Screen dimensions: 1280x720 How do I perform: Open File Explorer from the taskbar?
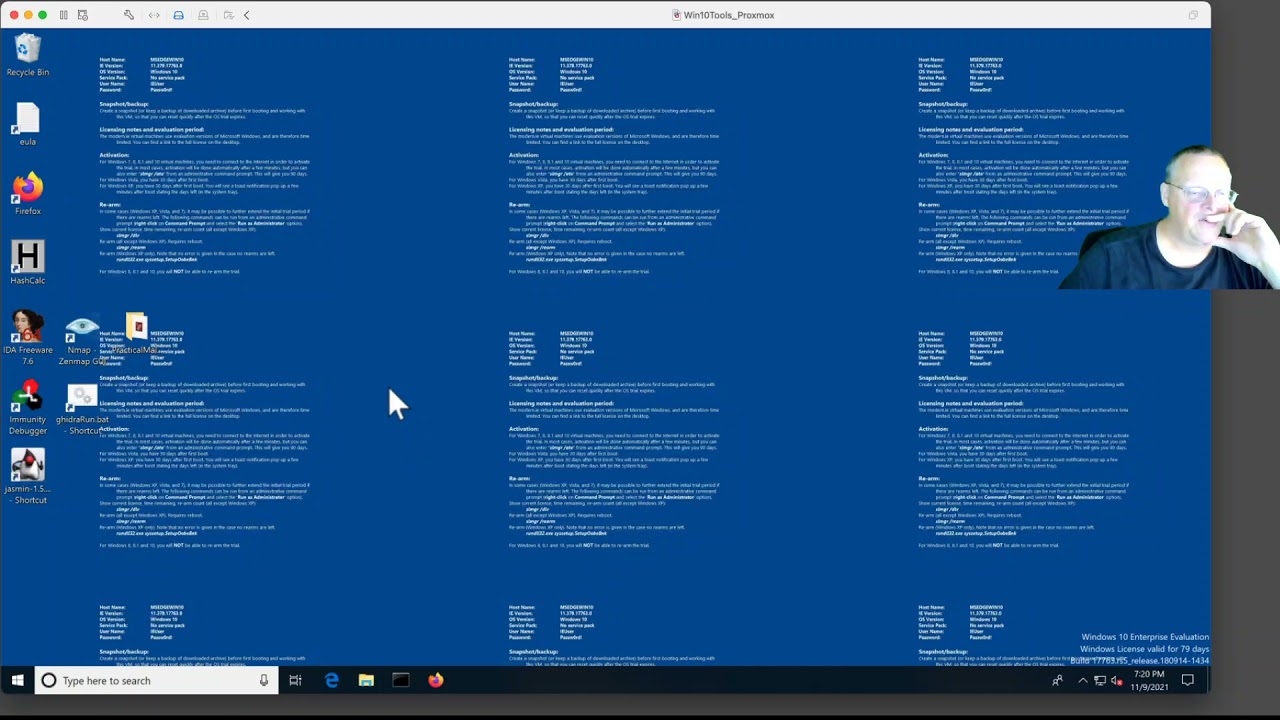pyautogui.click(x=366, y=681)
